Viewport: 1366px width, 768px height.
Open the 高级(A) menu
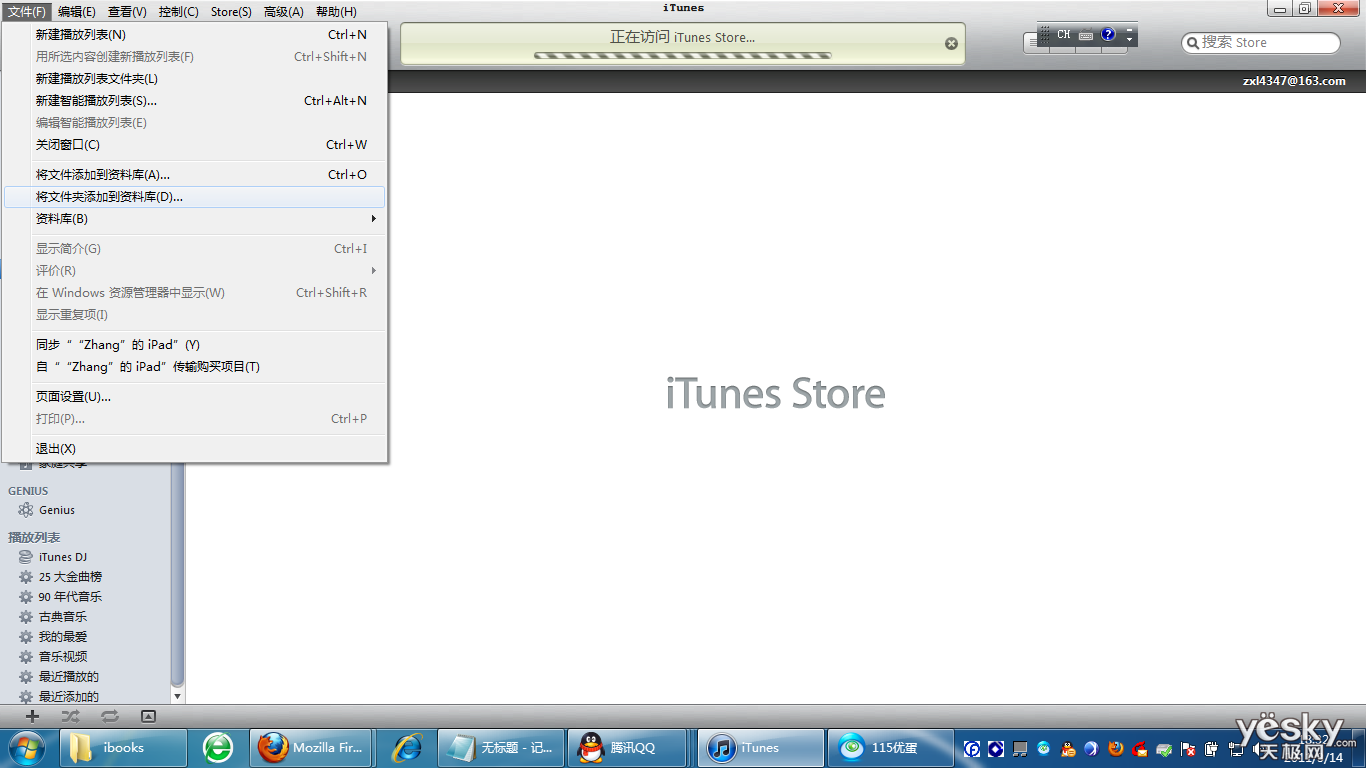[x=284, y=12]
